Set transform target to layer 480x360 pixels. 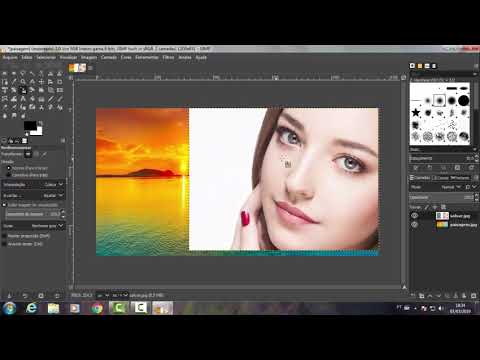(x=28, y=154)
